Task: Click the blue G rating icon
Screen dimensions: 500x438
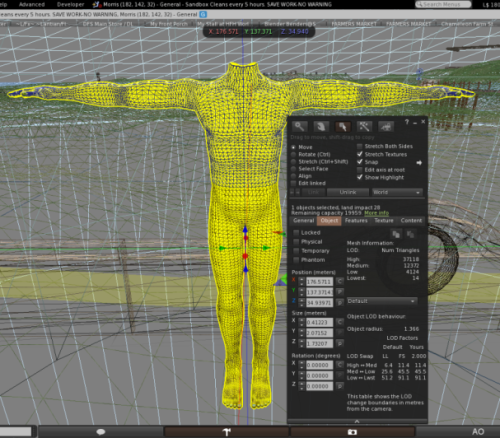Action: [x=203, y=14]
